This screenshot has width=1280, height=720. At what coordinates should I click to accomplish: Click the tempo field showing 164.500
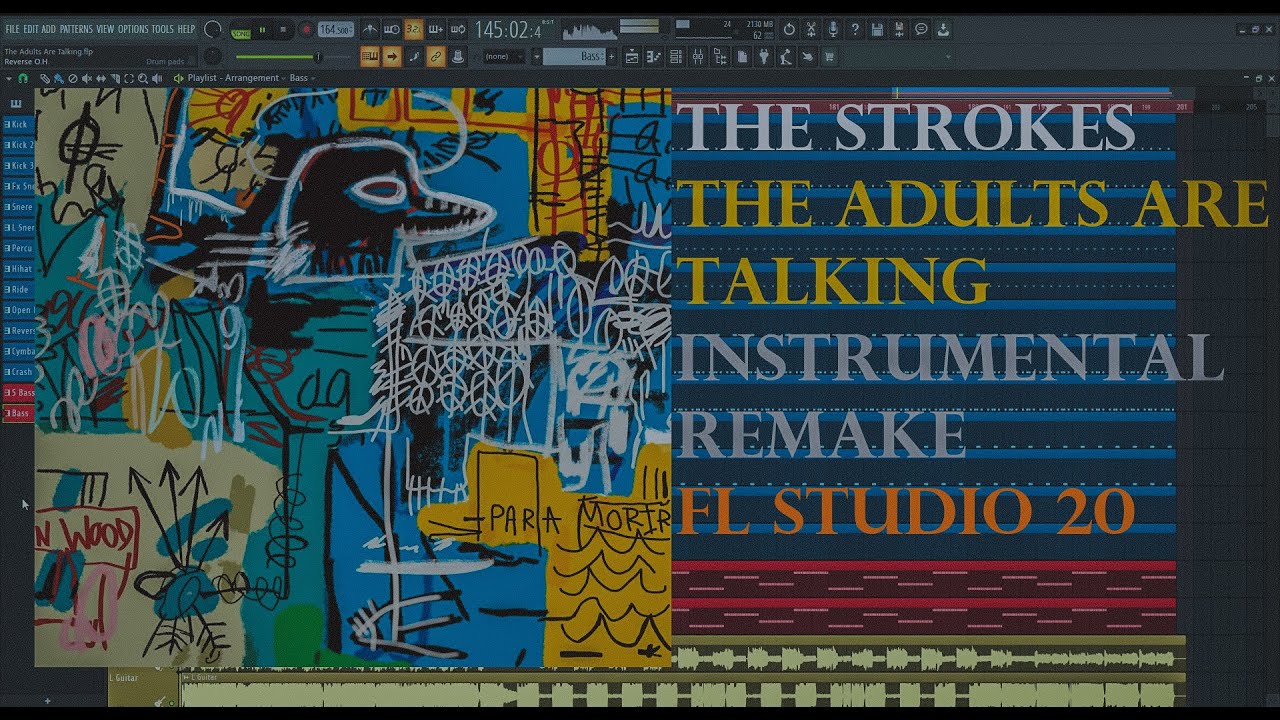tap(336, 30)
